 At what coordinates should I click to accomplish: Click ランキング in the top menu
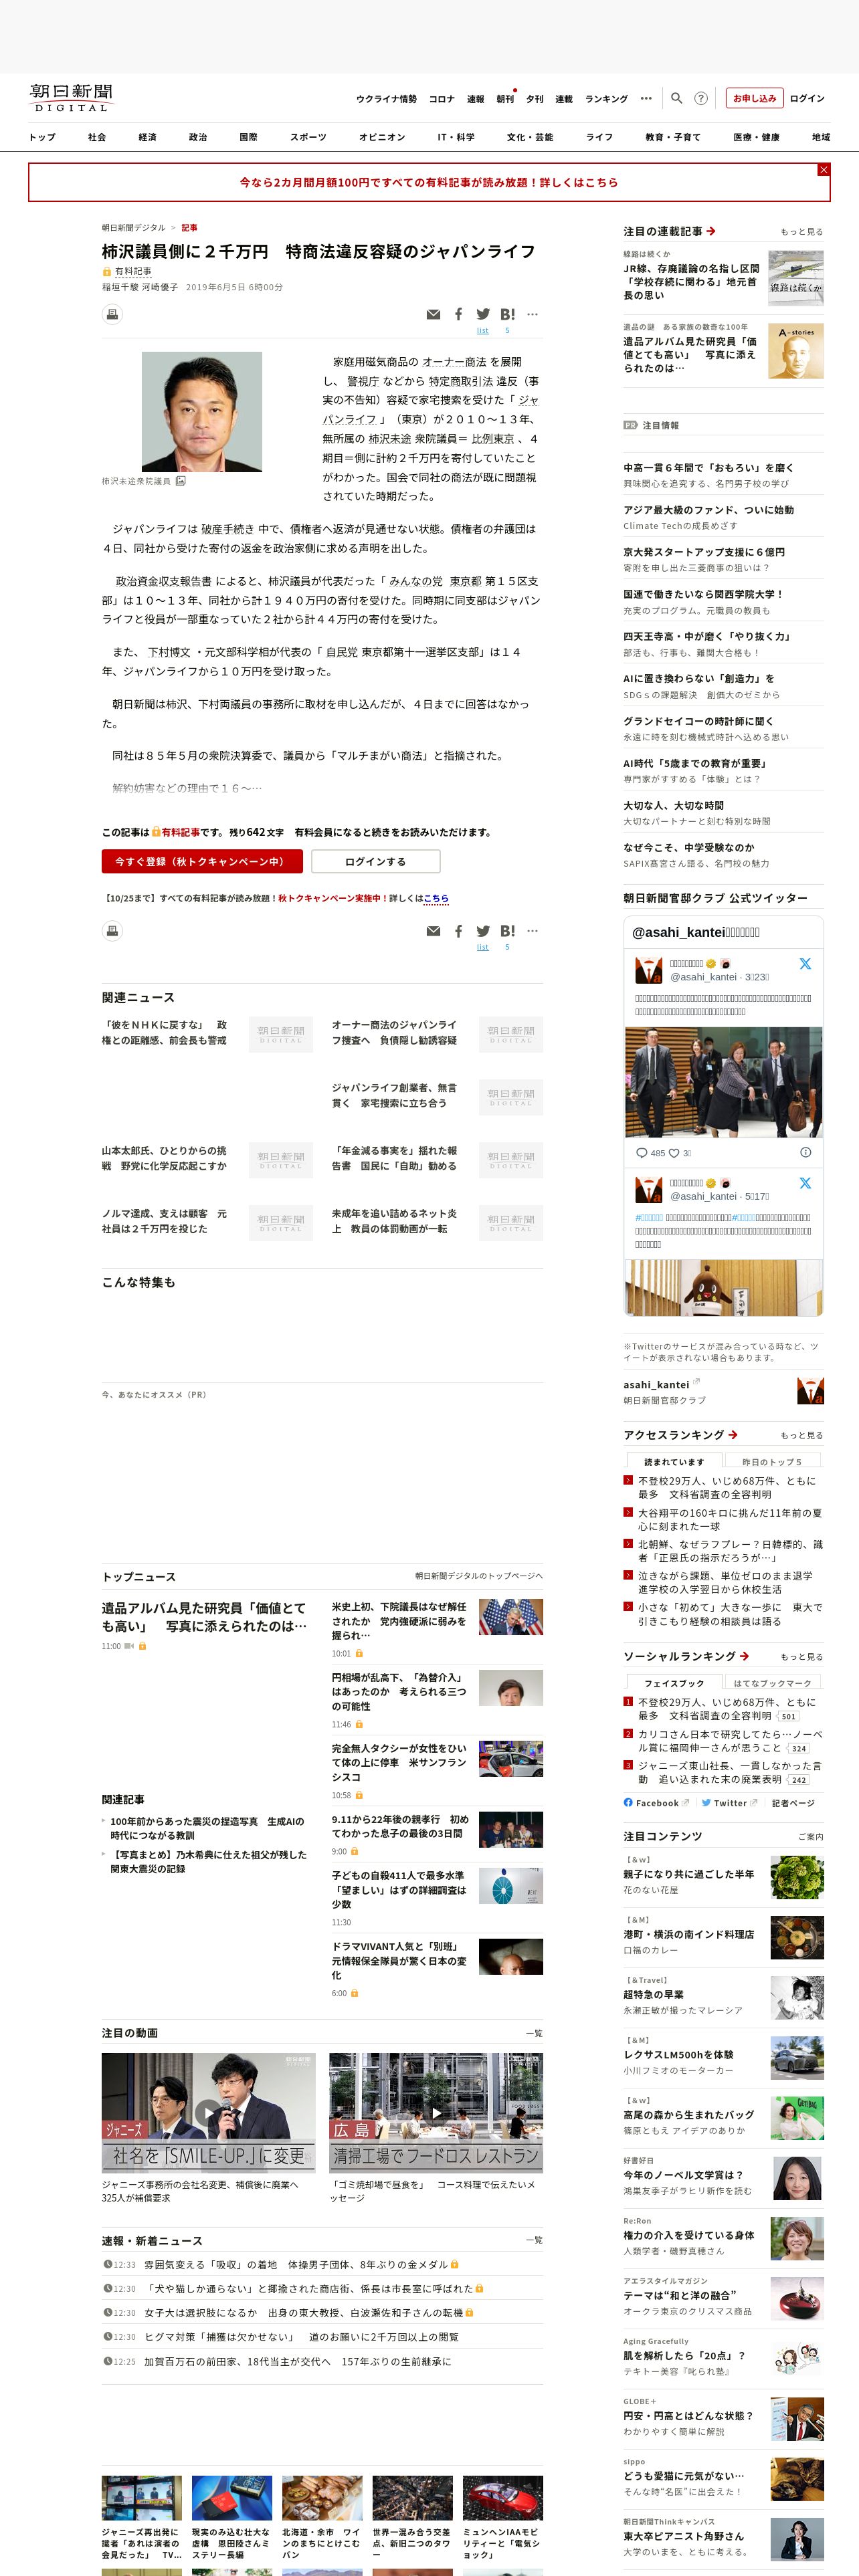[x=606, y=99]
